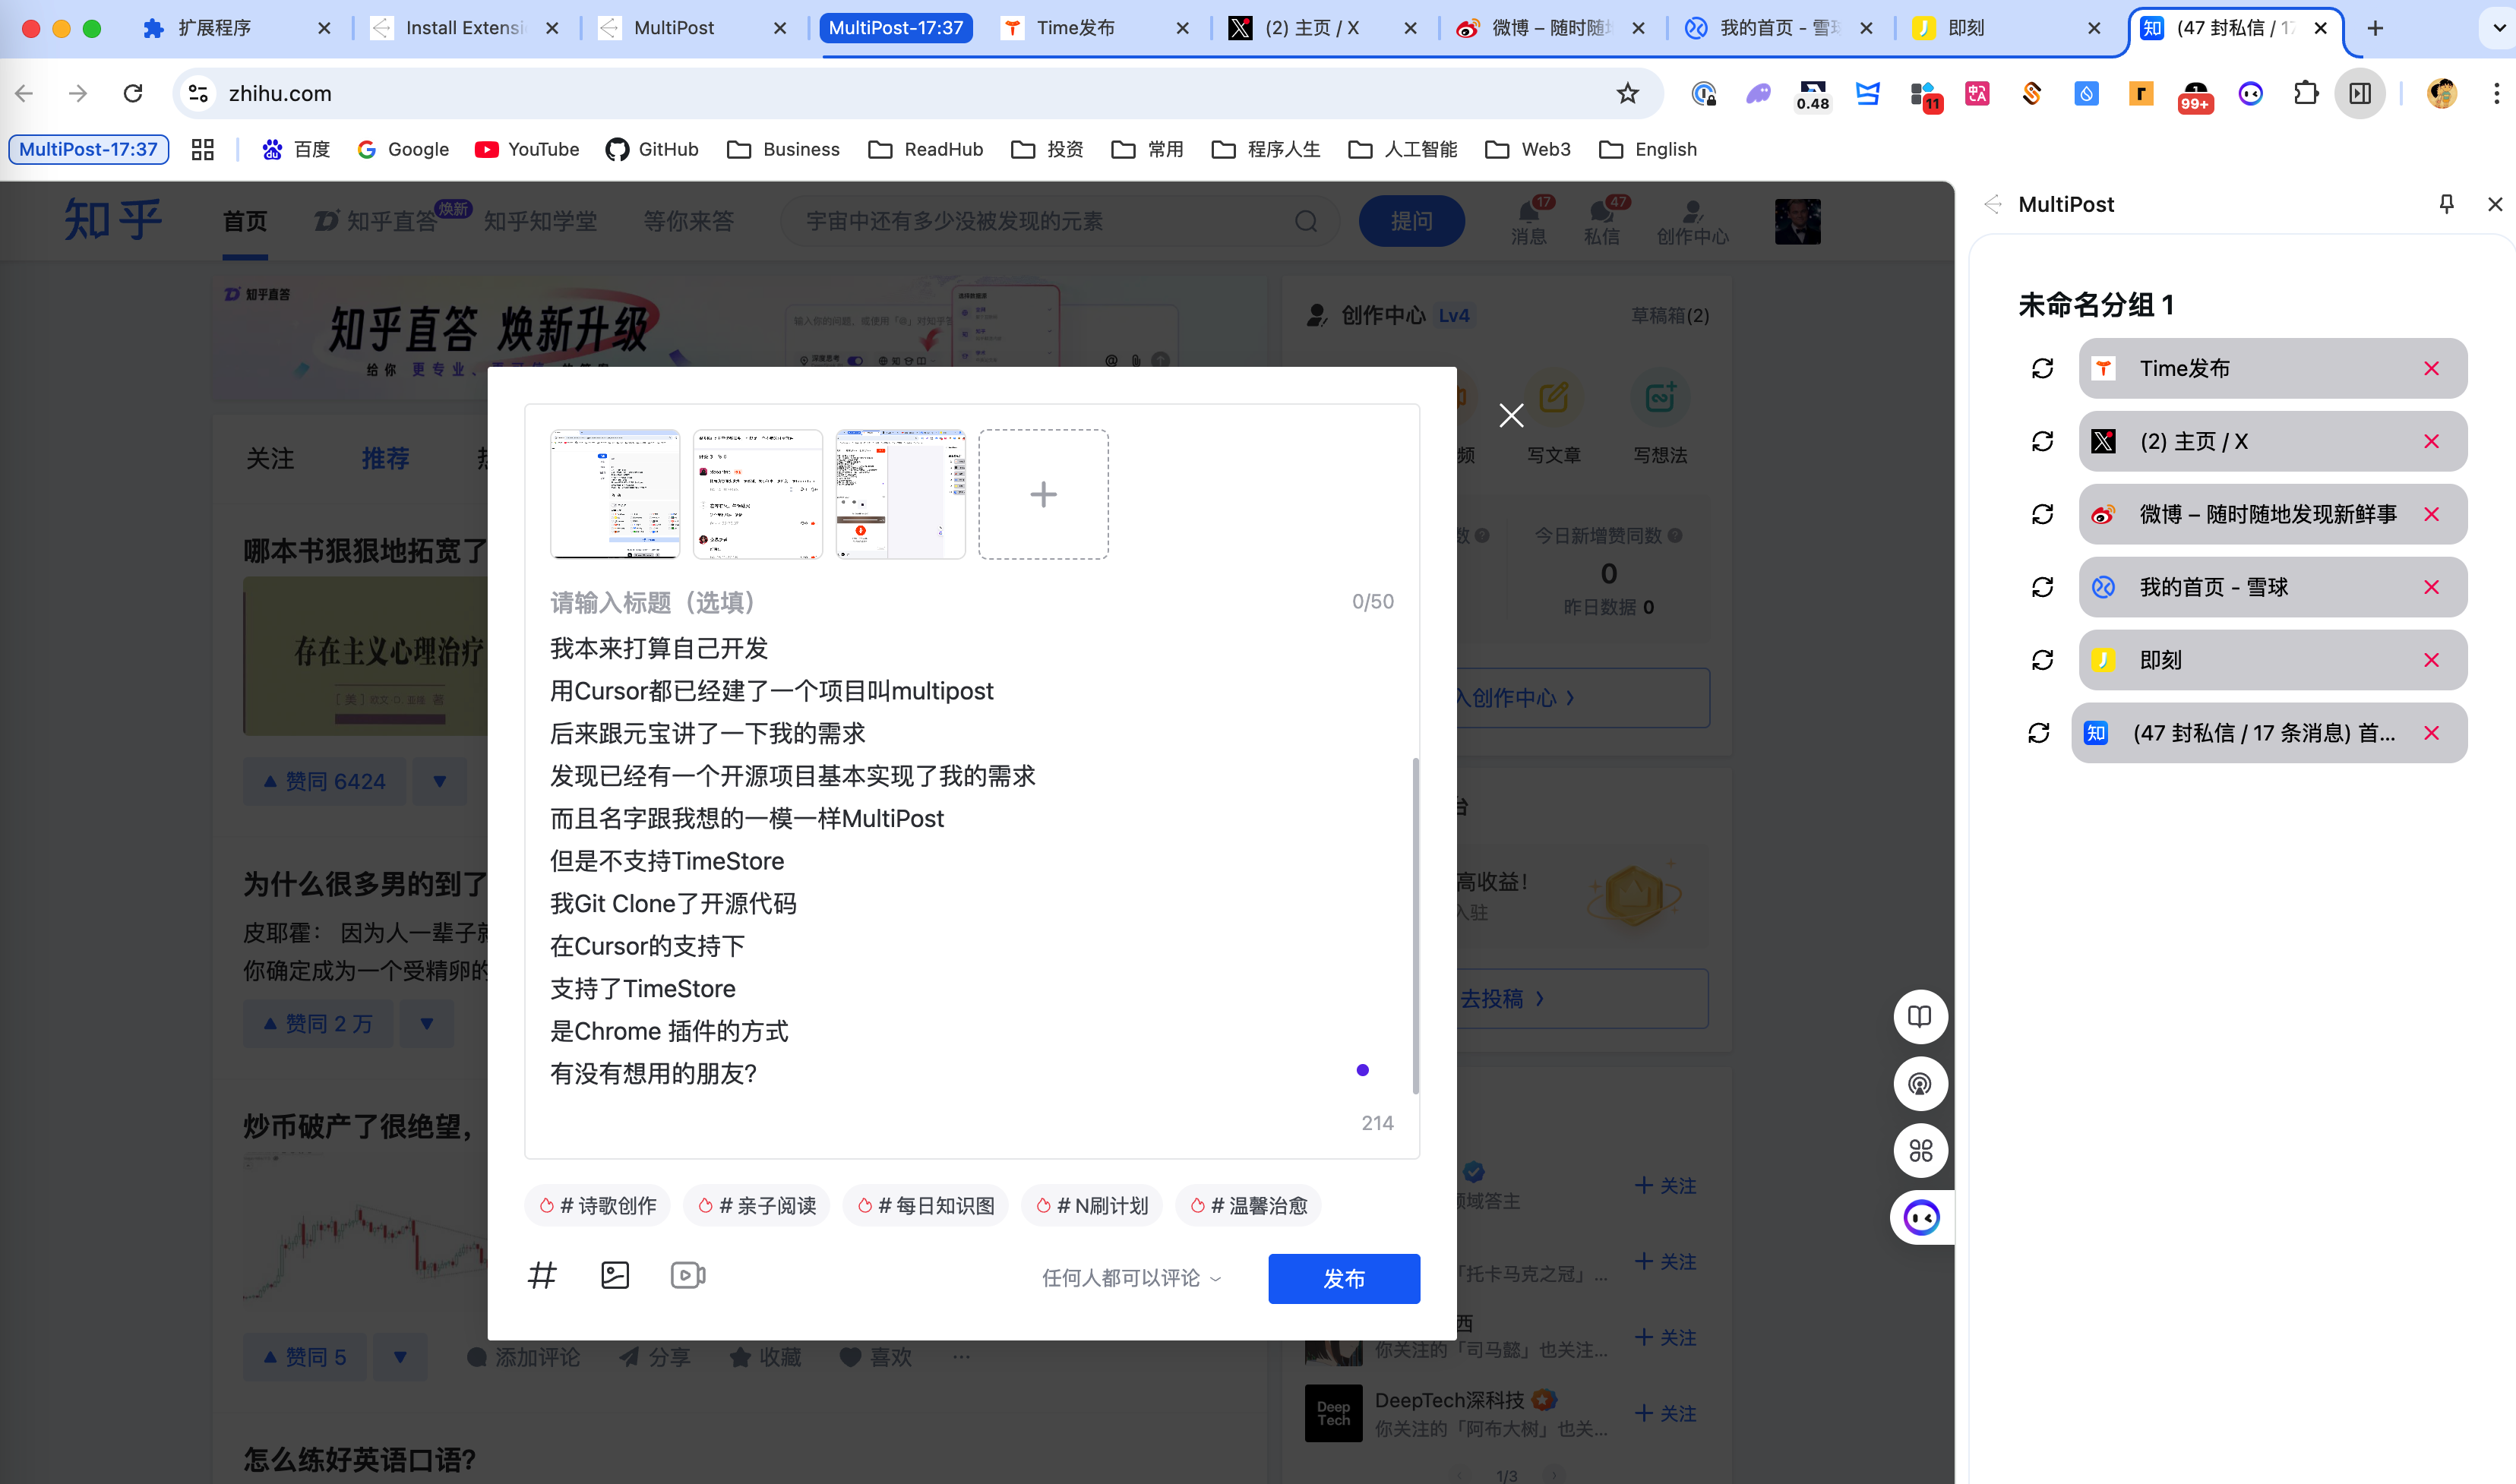Viewport: 2516px width, 1484px height.
Task: Click the MultiPost floating mascot button
Action: point(1922,1218)
